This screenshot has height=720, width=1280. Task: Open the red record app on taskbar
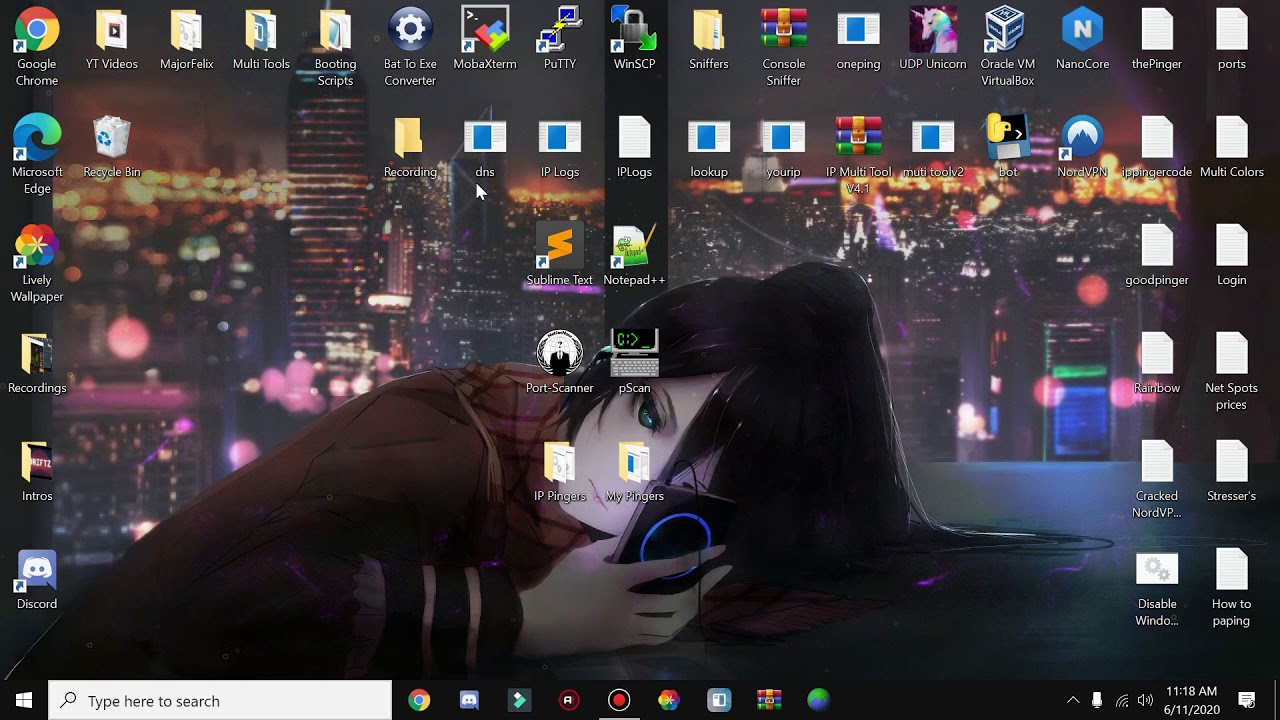pyautogui.click(x=619, y=700)
